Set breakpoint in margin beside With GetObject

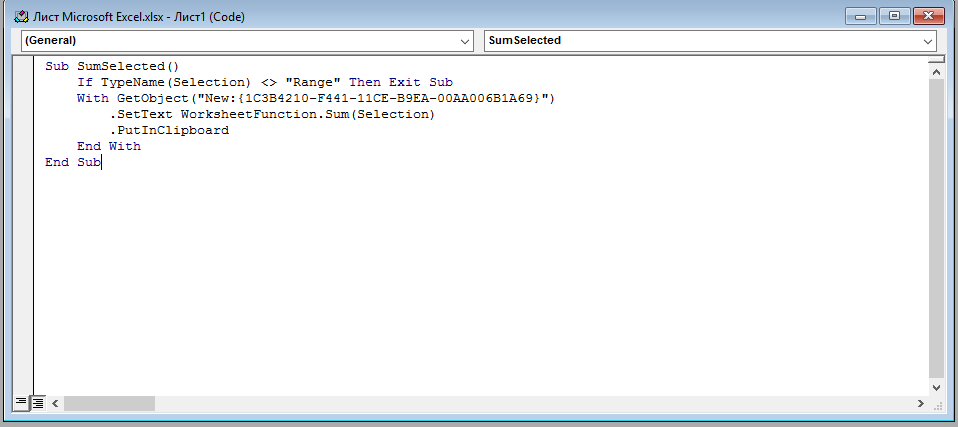24,99
